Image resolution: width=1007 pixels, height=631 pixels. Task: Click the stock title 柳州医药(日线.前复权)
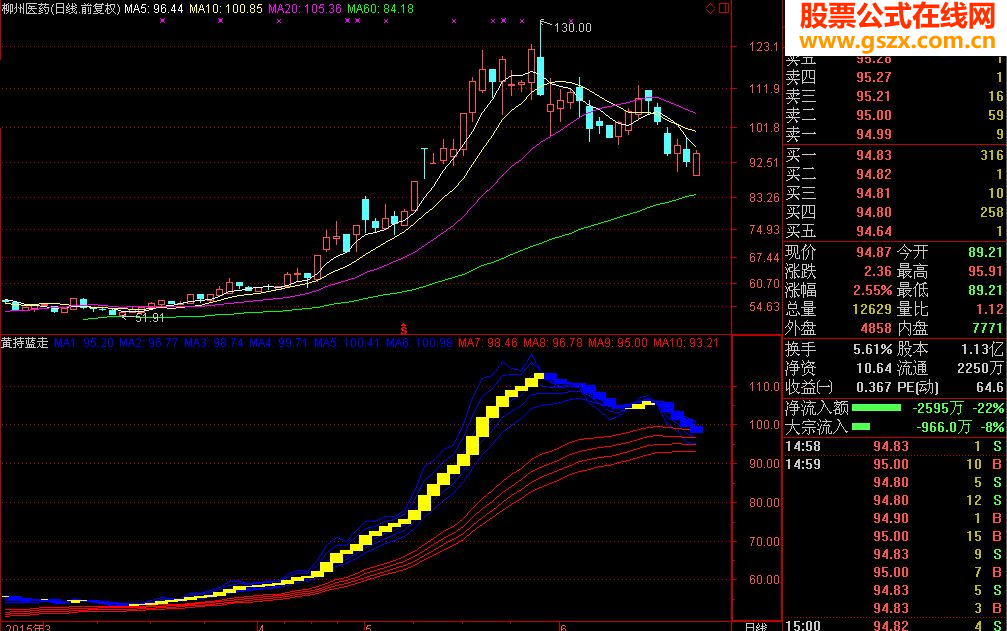coord(61,9)
